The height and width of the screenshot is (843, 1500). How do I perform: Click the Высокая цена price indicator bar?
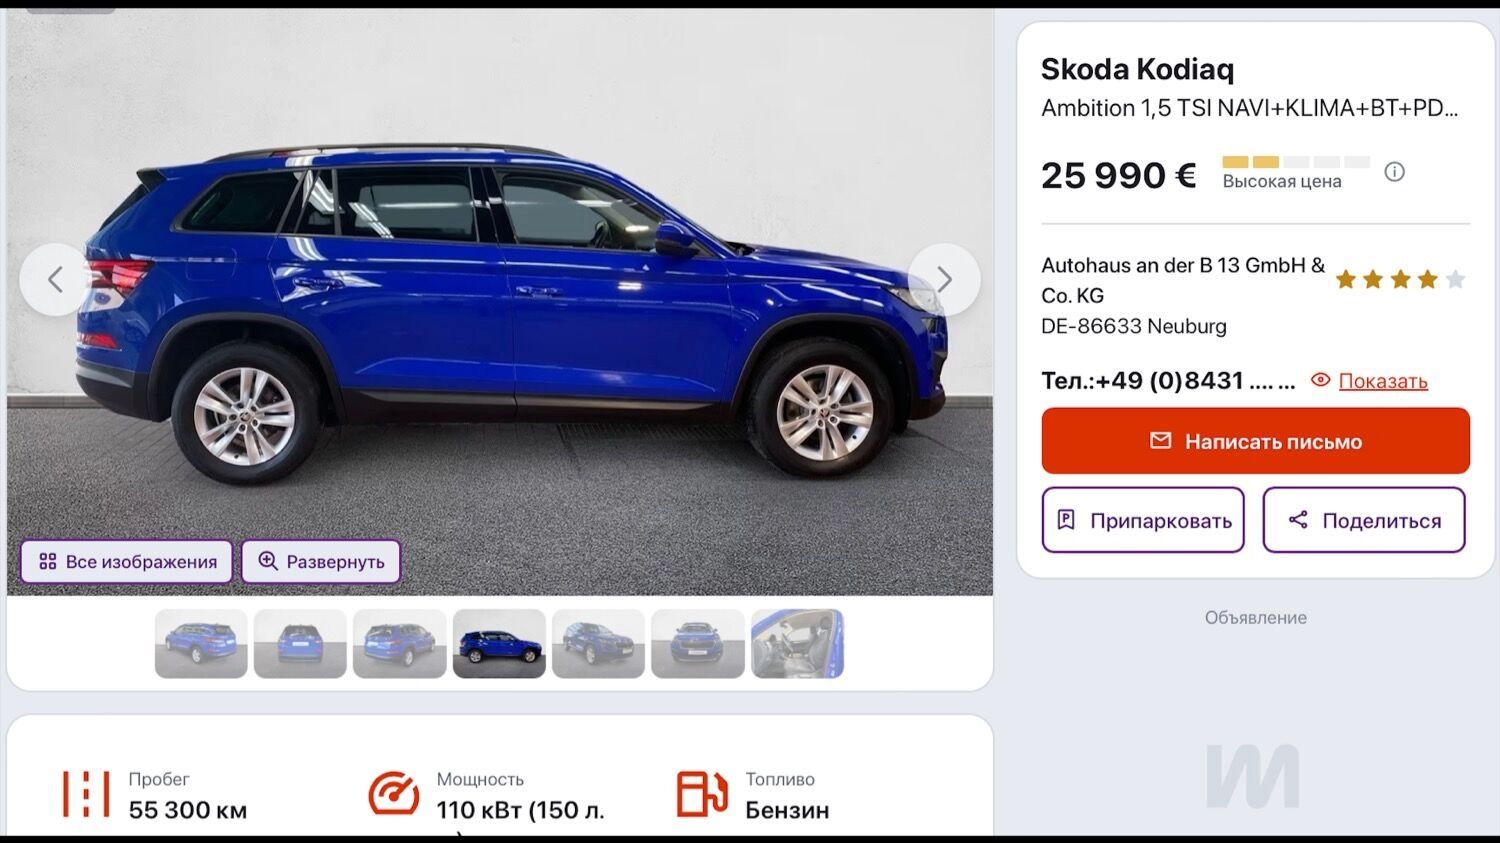(x=1296, y=162)
